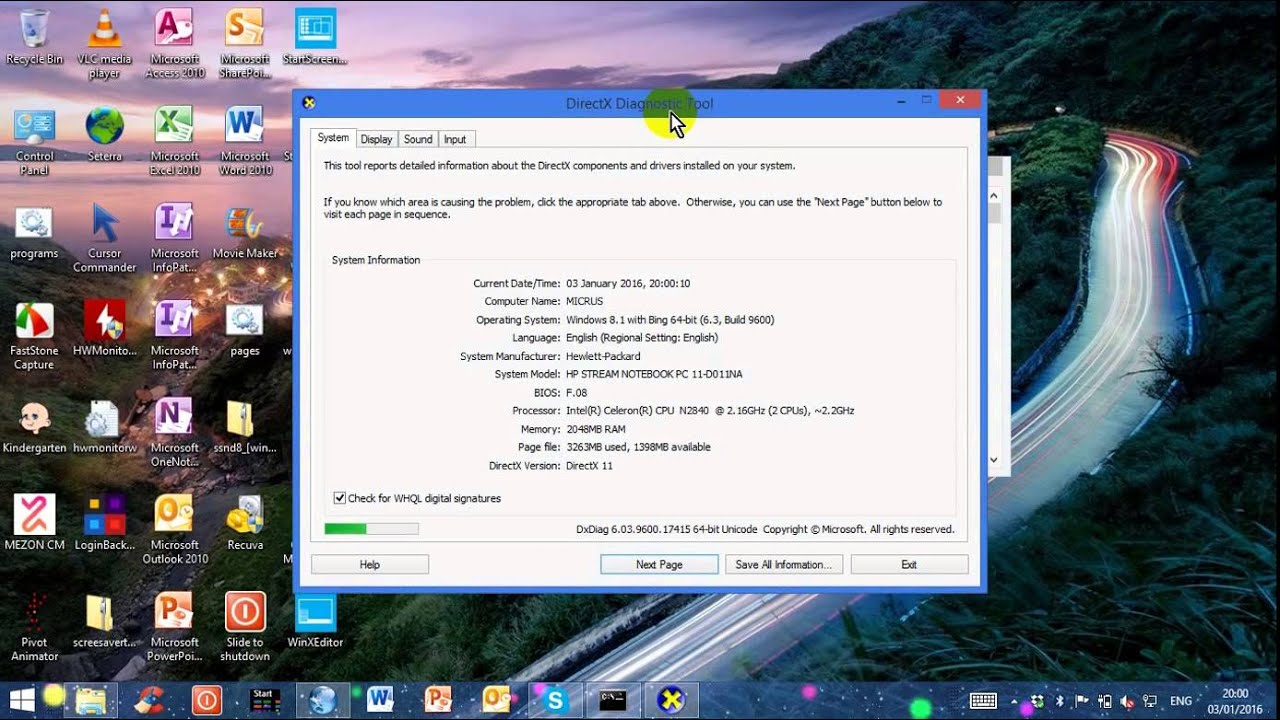1280x720 pixels.
Task: Open Movie Maker desktop icon
Action: tap(245, 232)
